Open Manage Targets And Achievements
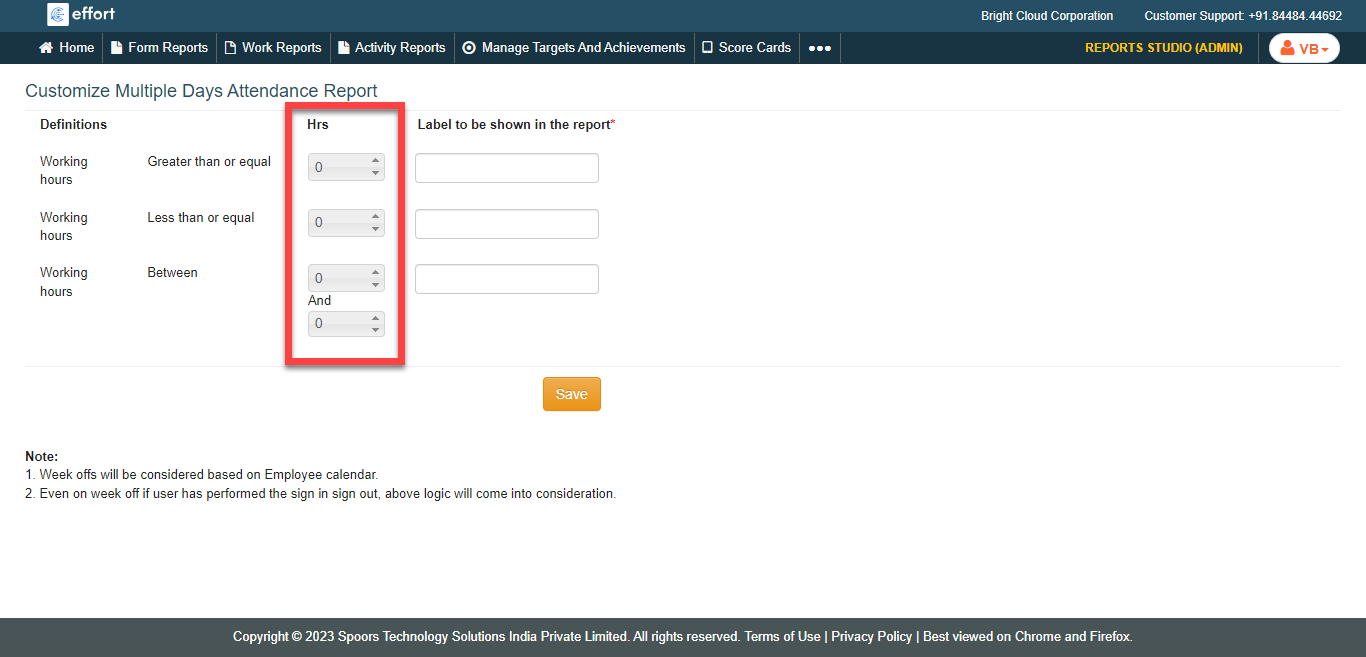Image resolution: width=1366 pixels, height=657 pixels. pyautogui.click(x=574, y=47)
